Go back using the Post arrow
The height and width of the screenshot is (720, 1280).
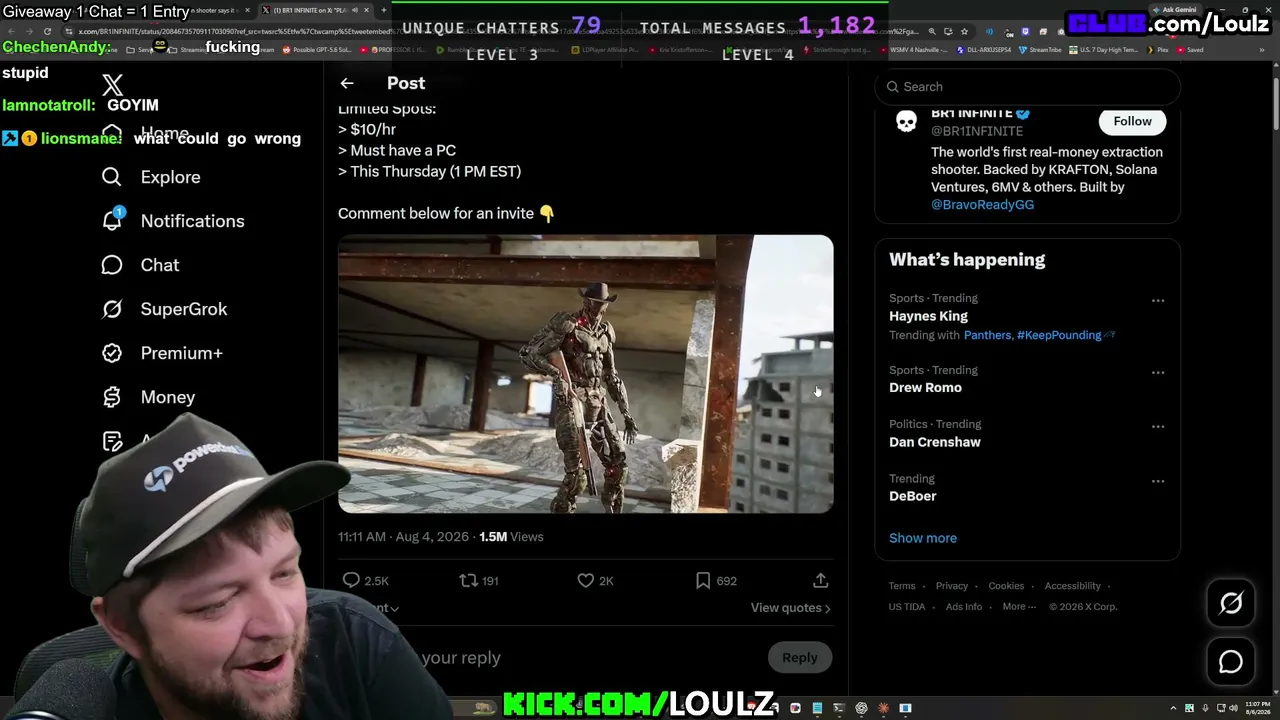coord(347,83)
